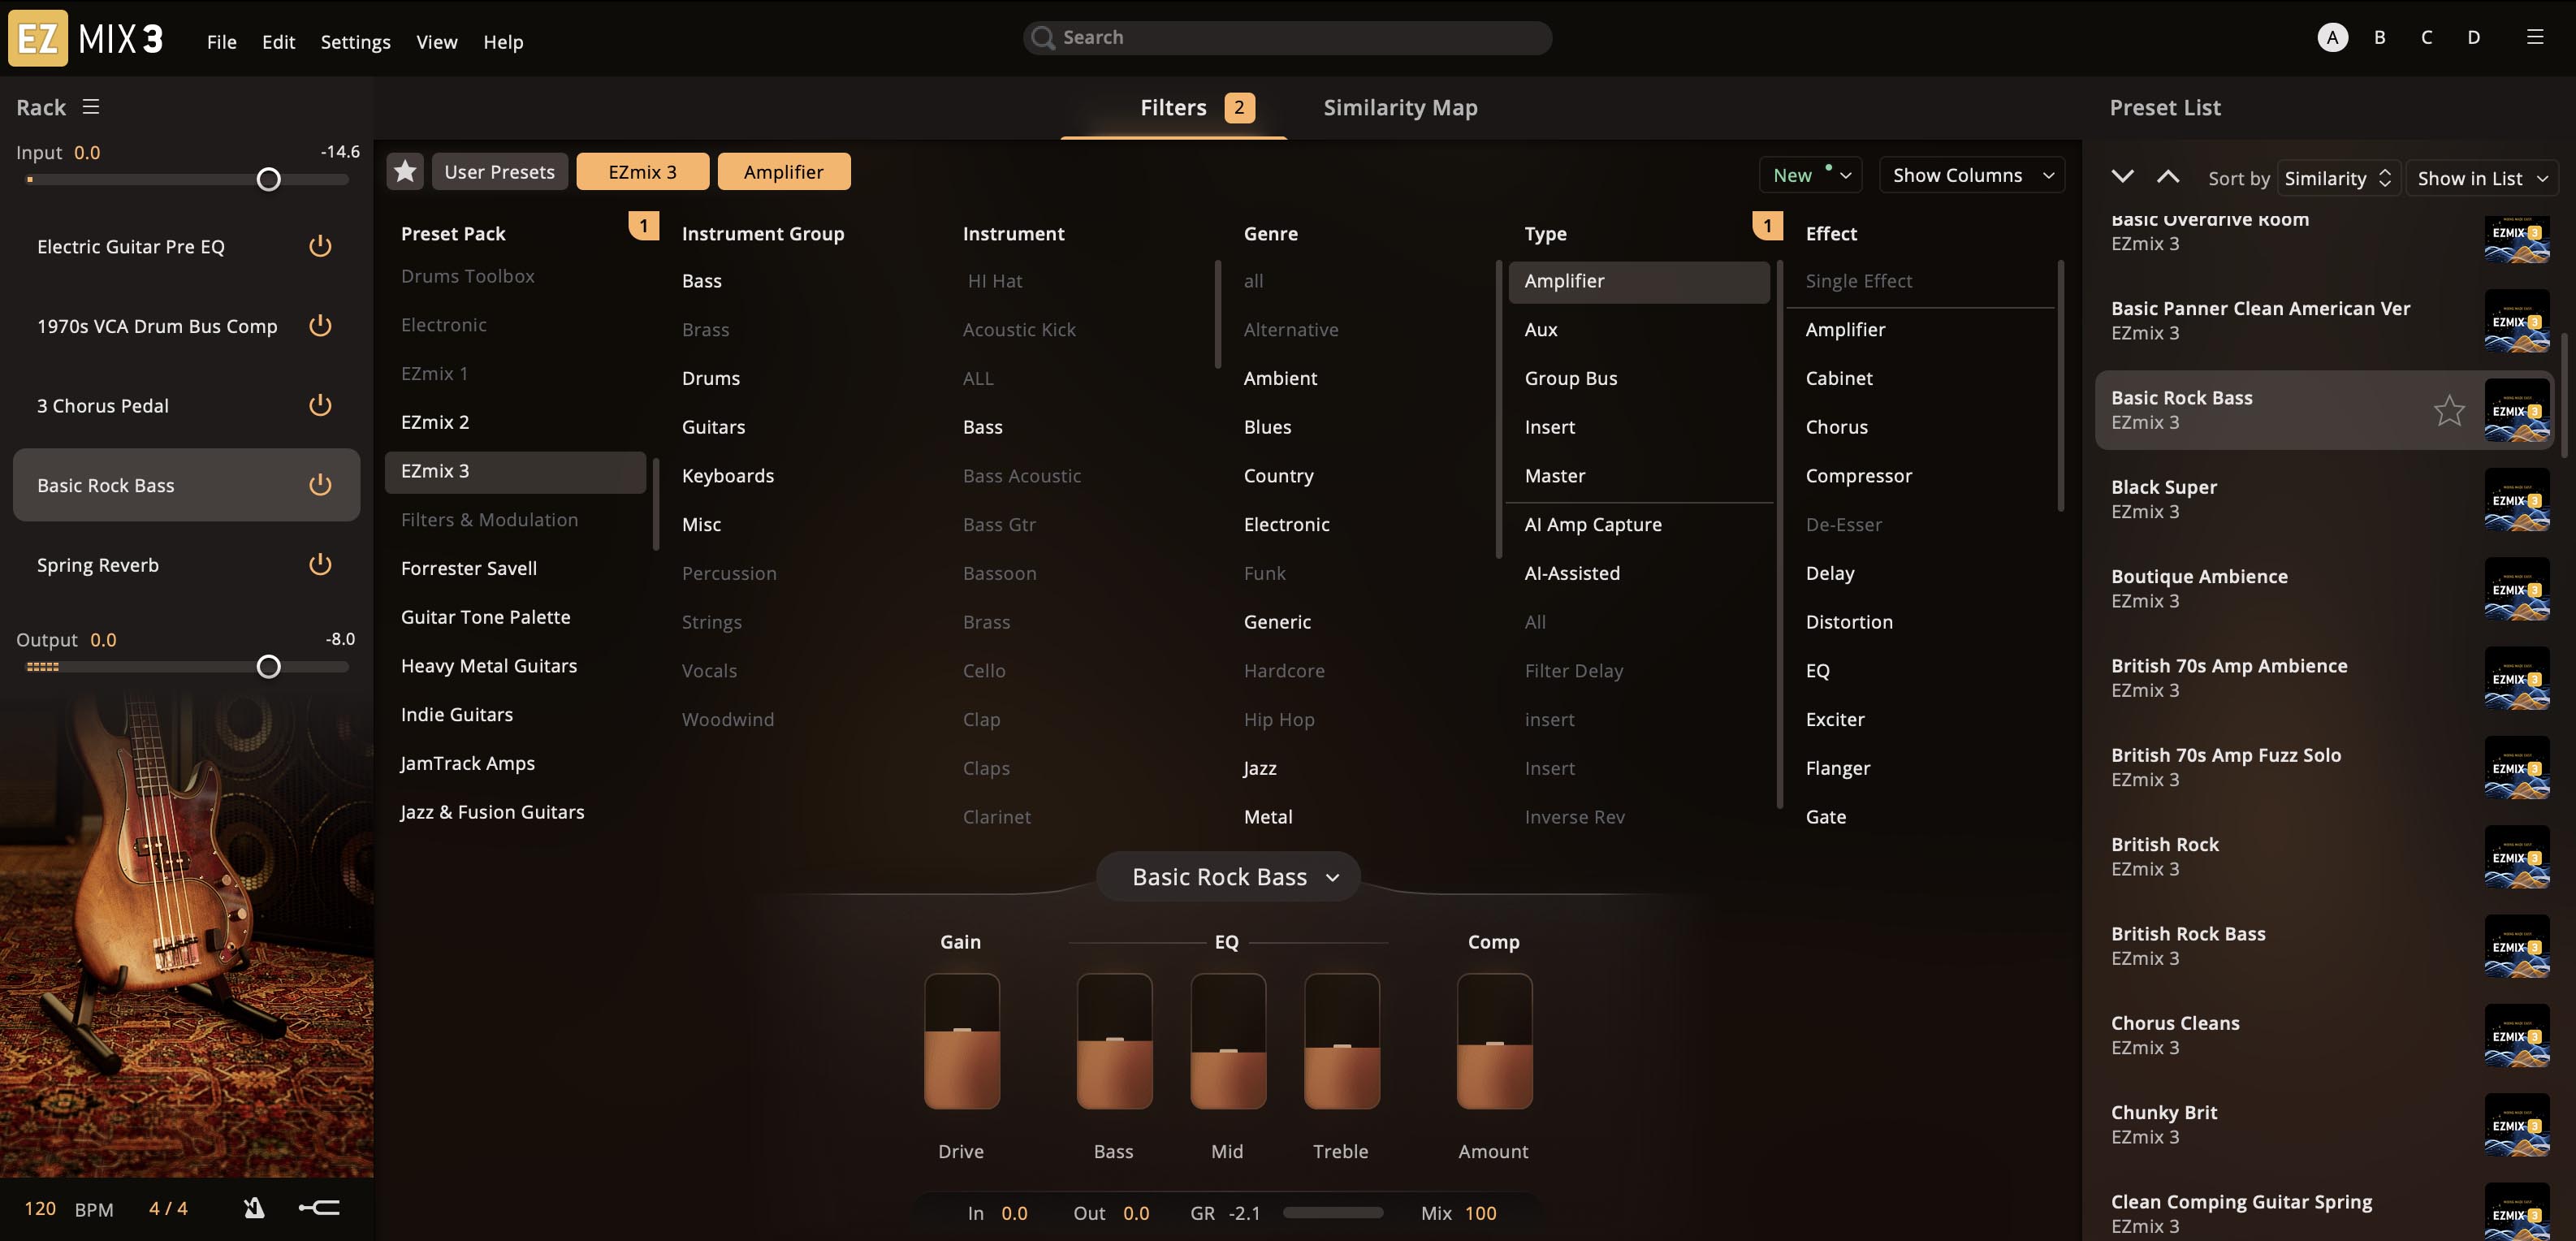Click the British Rock preset thumbnail
Image resolution: width=2576 pixels, height=1241 pixels.
(2516, 857)
